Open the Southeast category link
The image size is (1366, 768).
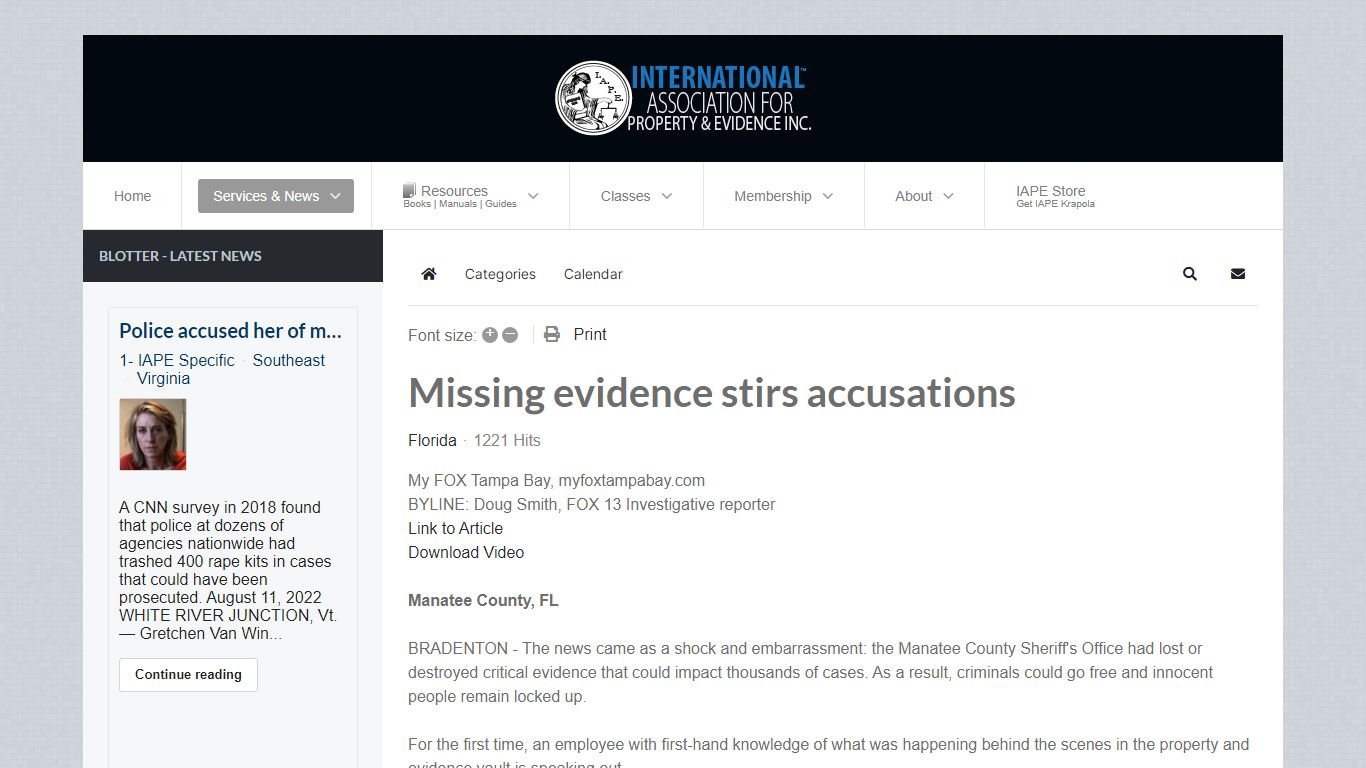tap(288, 360)
